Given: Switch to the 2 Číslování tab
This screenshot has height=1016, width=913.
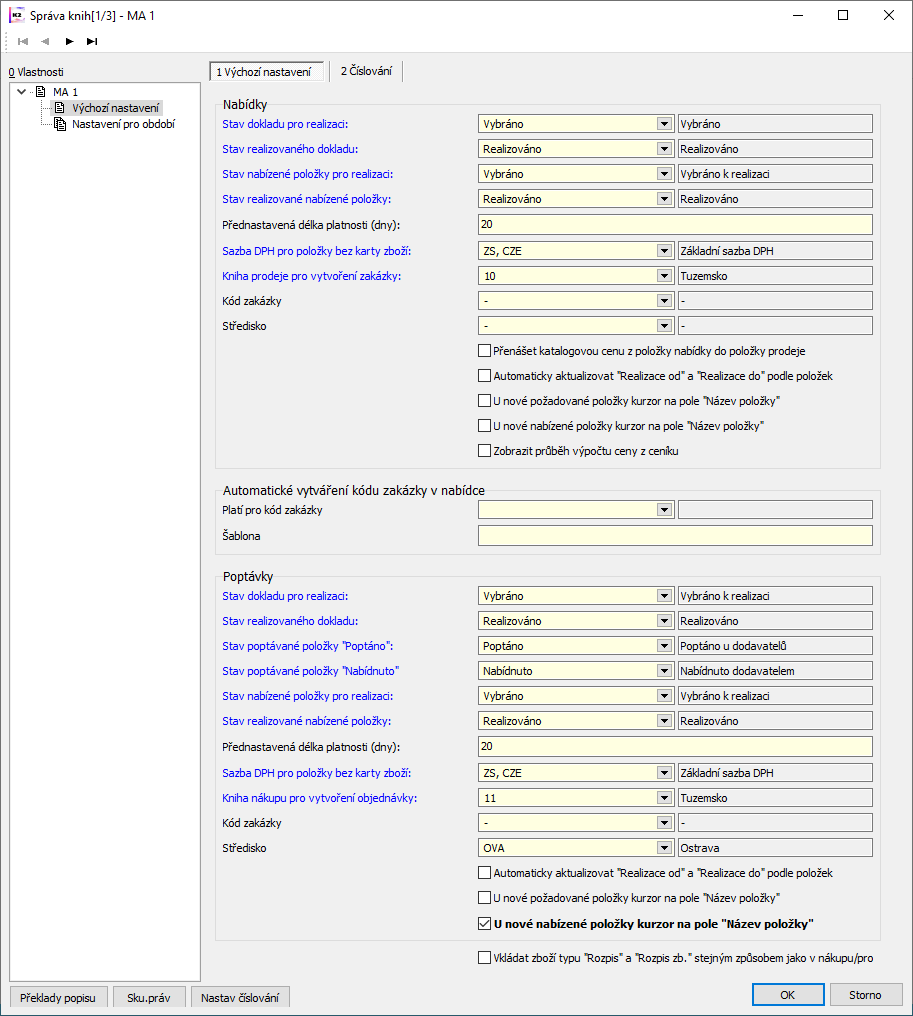Looking at the screenshot, I should 366,71.
